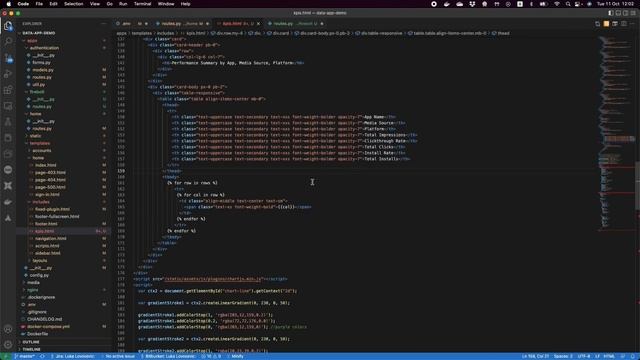Click the remote window icon on the status bar
Viewport: 640px width, 360px height.
[x=5, y=356]
